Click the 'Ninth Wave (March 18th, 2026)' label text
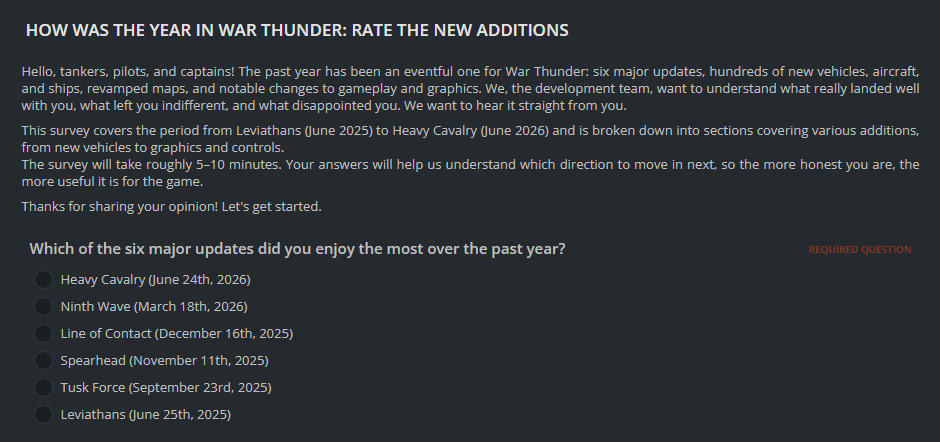The width and height of the screenshot is (940, 442). [x=154, y=306]
